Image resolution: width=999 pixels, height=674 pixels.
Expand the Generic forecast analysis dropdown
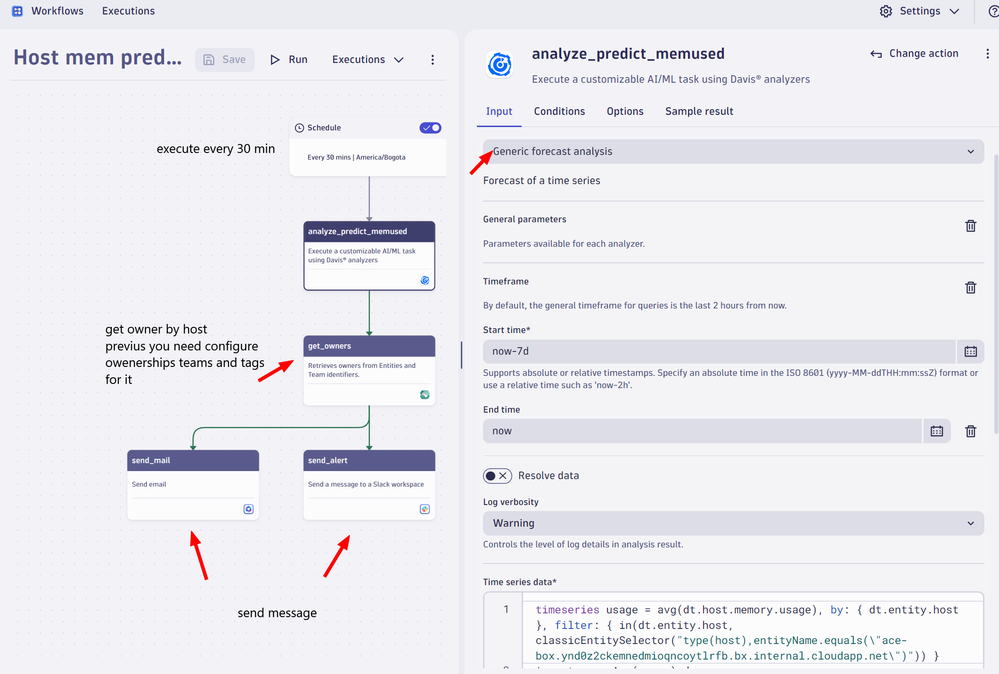coord(733,152)
